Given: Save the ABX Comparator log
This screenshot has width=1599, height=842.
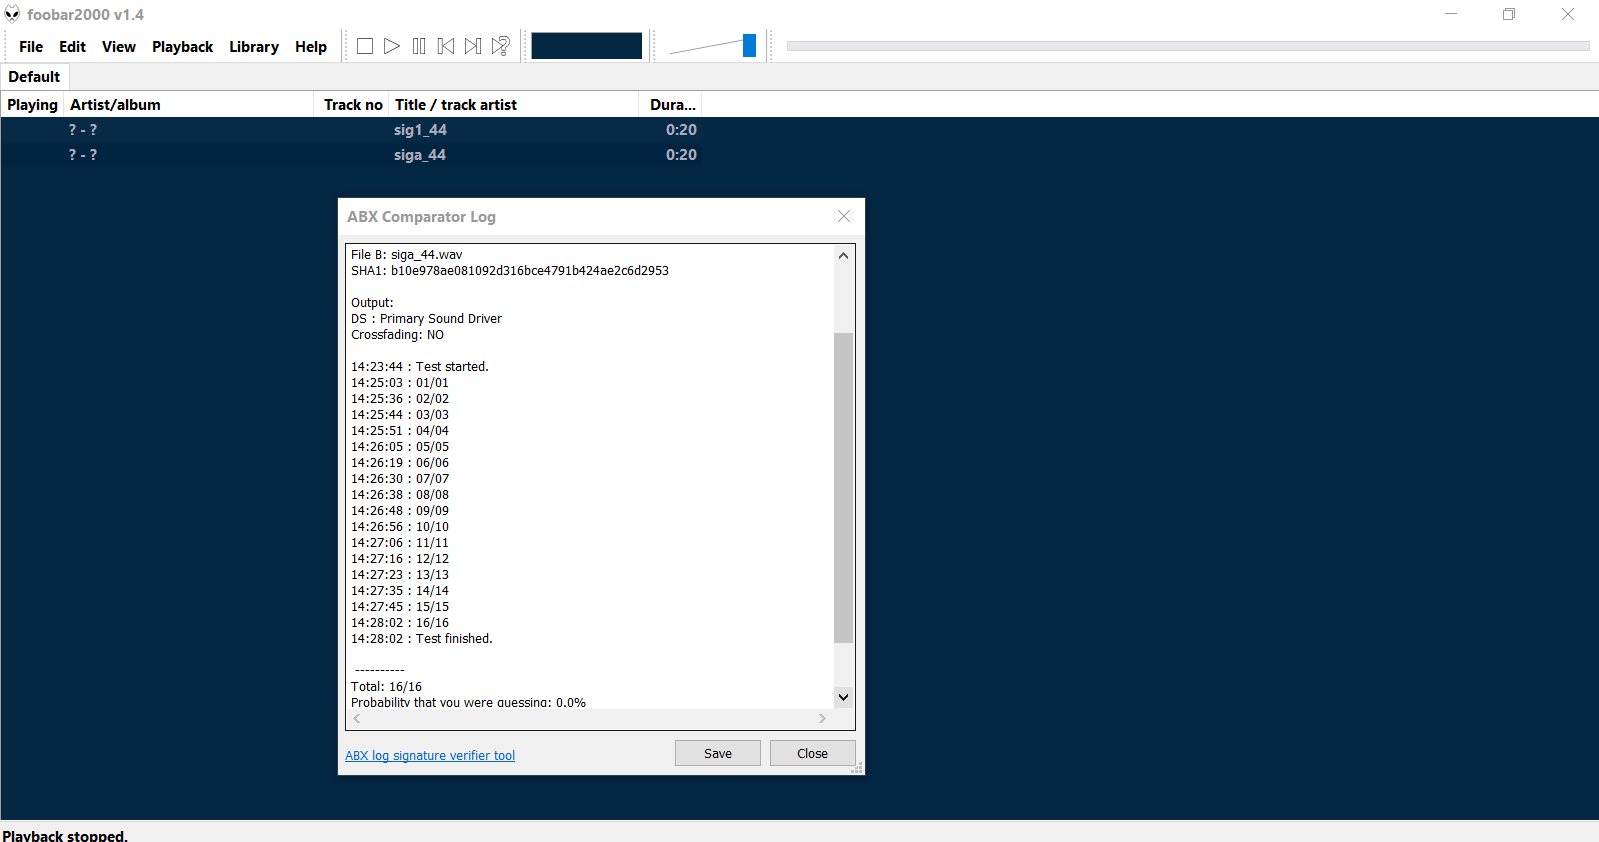Looking at the screenshot, I should pos(718,753).
